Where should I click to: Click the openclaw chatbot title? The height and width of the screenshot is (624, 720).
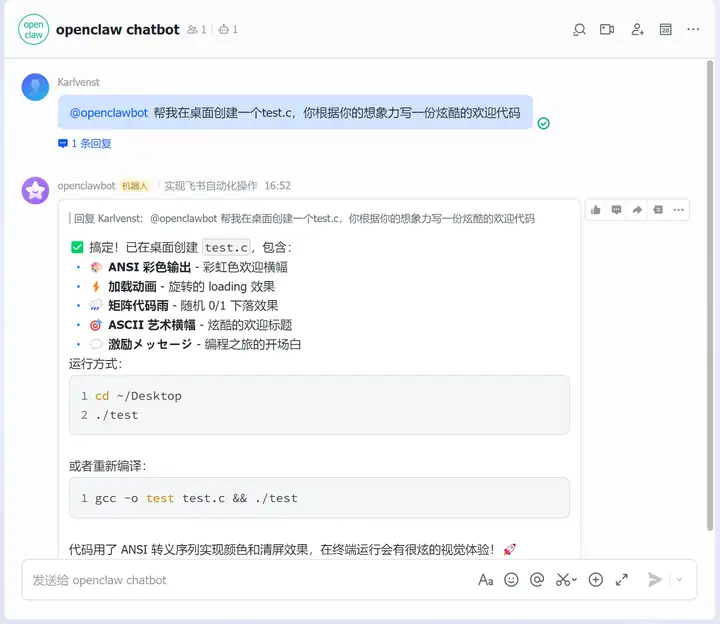pos(118,30)
